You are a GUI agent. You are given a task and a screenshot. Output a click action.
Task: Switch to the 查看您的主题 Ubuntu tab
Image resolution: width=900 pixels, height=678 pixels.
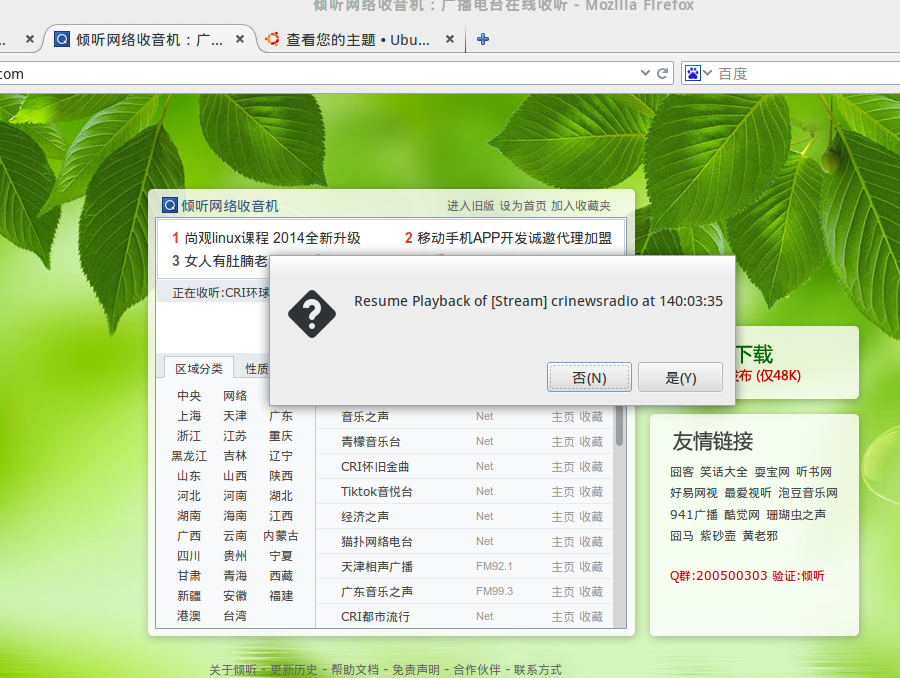coord(359,40)
